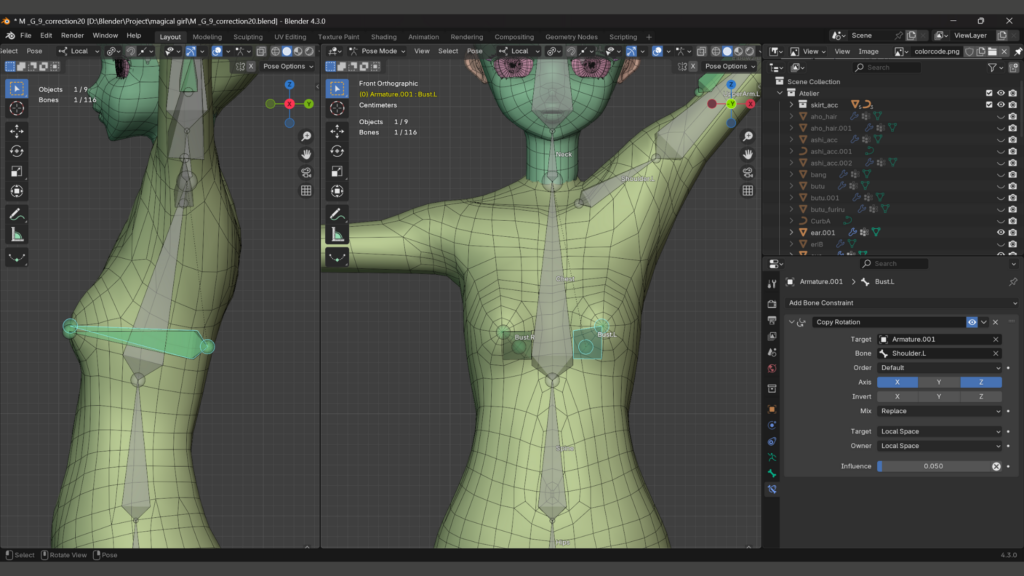Screen dimensions: 1024x576
Task: Select the Cursor tool in left viewport
Action: point(17,108)
